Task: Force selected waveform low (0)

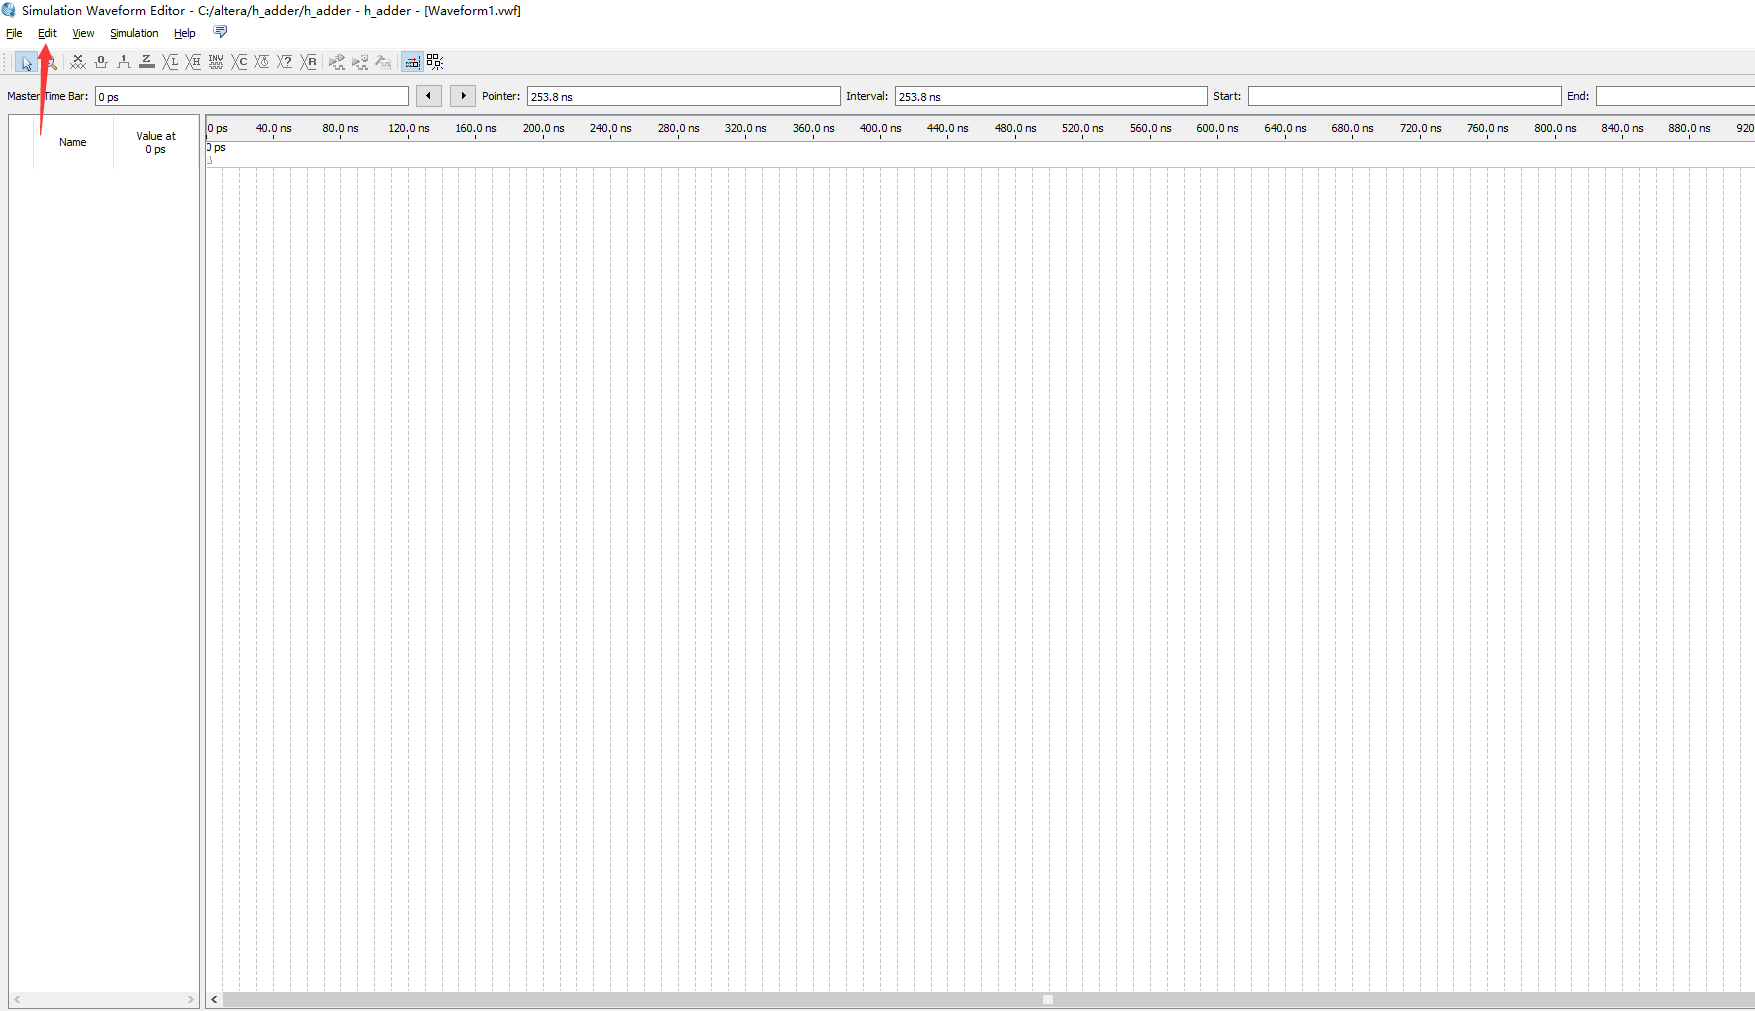Action: [101, 62]
